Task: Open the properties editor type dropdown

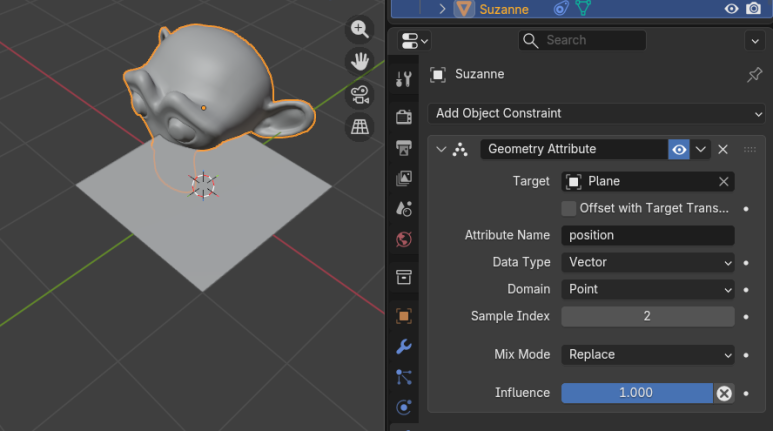Action: click(415, 41)
